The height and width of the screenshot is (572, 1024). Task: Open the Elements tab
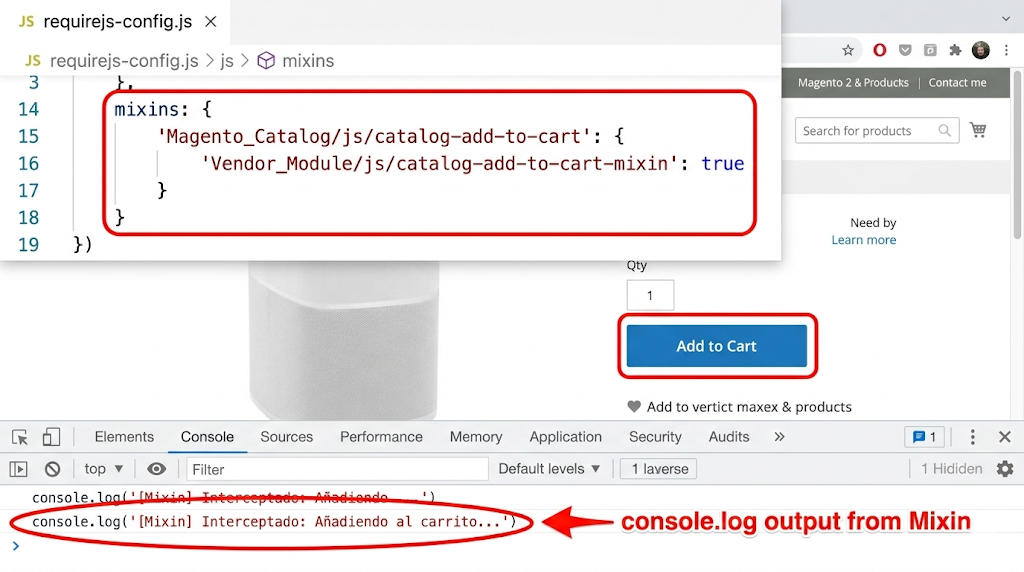tap(124, 437)
